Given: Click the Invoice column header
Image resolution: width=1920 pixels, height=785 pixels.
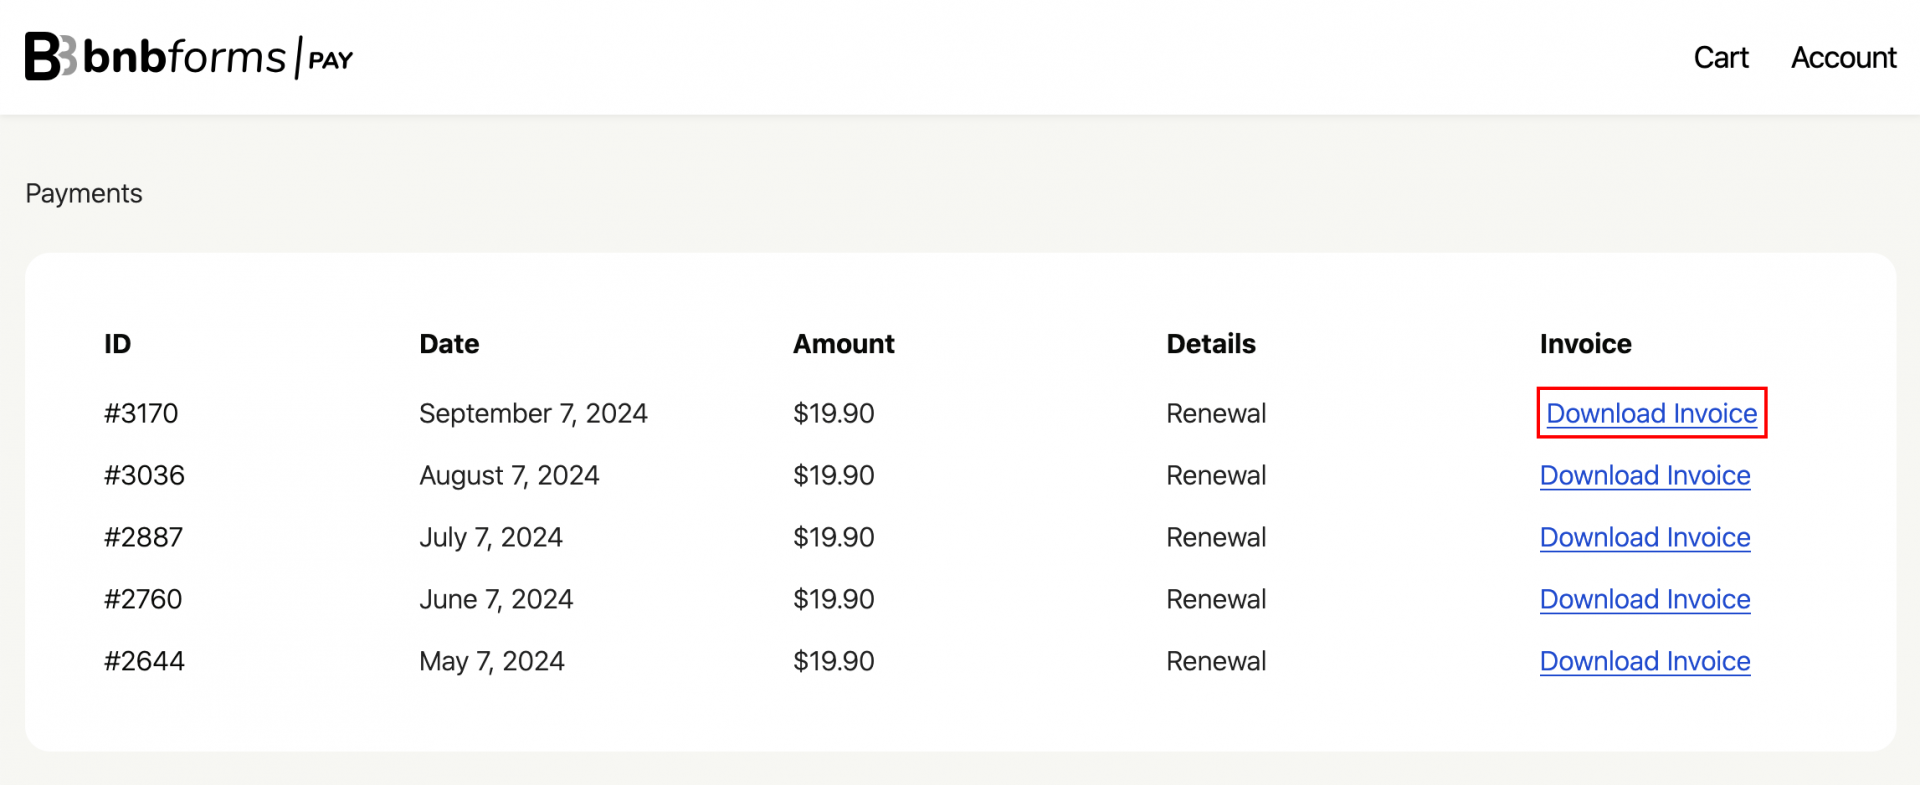Looking at the screenshot, I should pos(1585,343).
